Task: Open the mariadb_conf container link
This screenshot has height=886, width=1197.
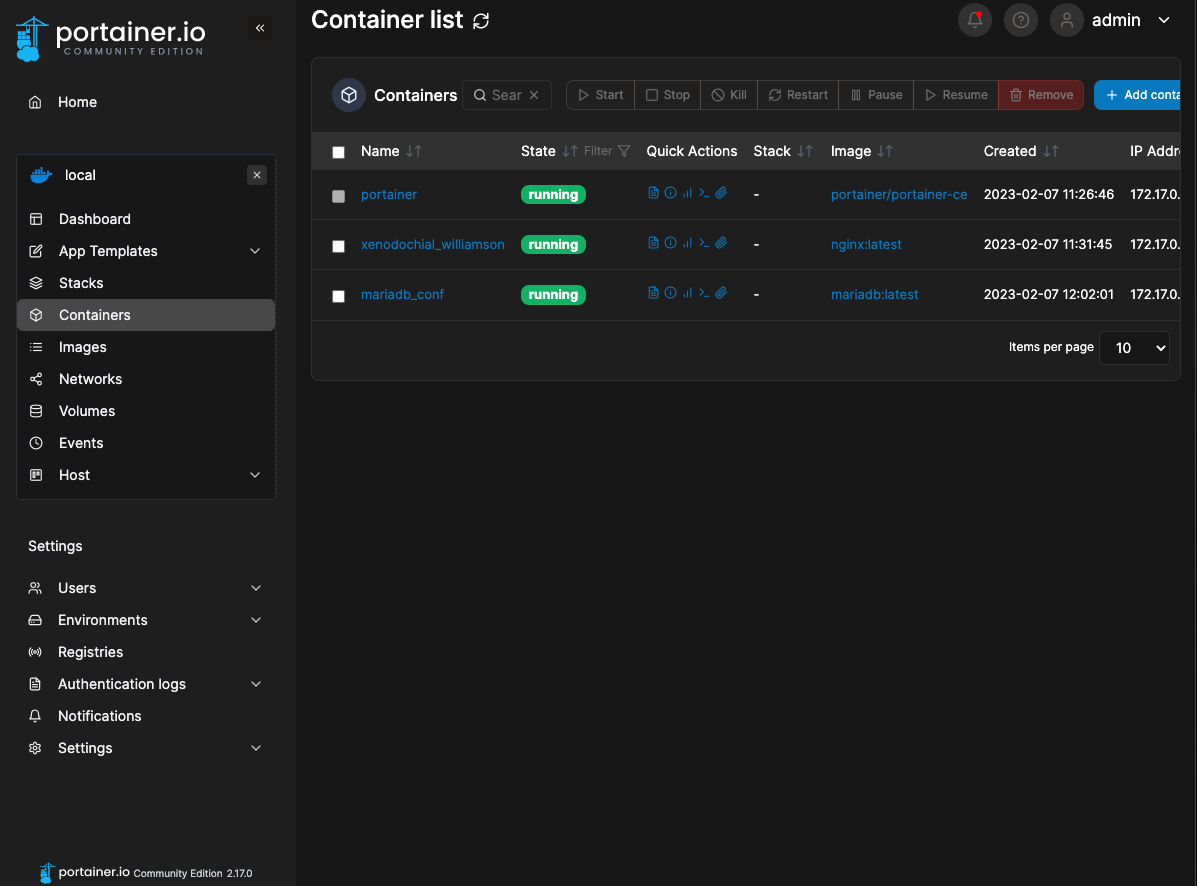Action: pyautogui.click(x=402, y=295)
